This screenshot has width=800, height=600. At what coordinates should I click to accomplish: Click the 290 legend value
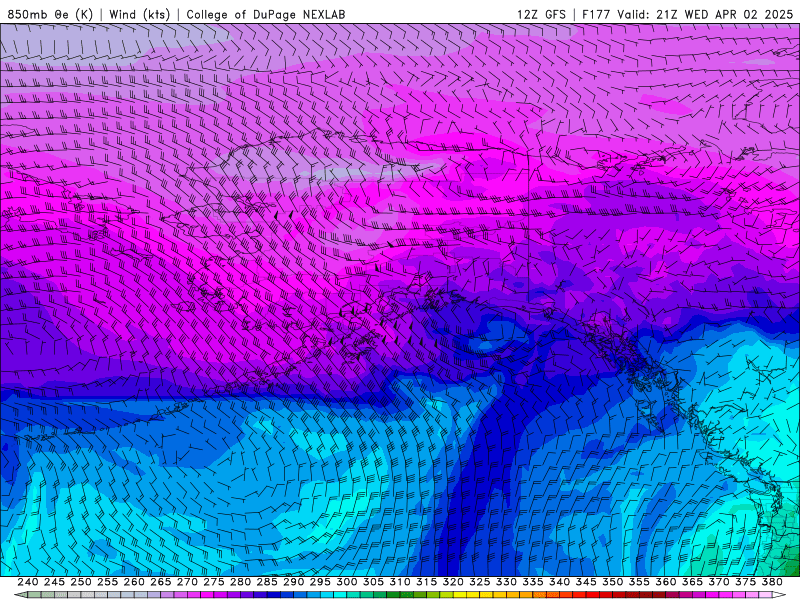(293, 582)
